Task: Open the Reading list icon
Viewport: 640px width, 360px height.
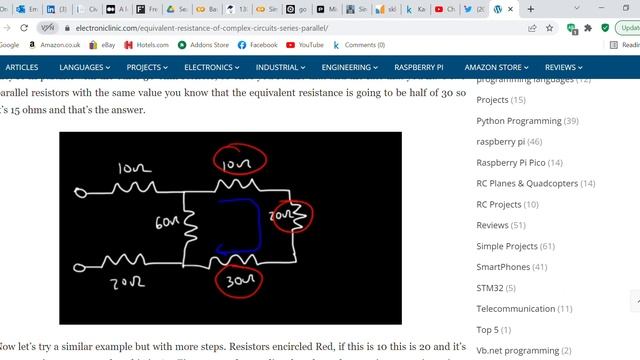Action: coord(613,45)
